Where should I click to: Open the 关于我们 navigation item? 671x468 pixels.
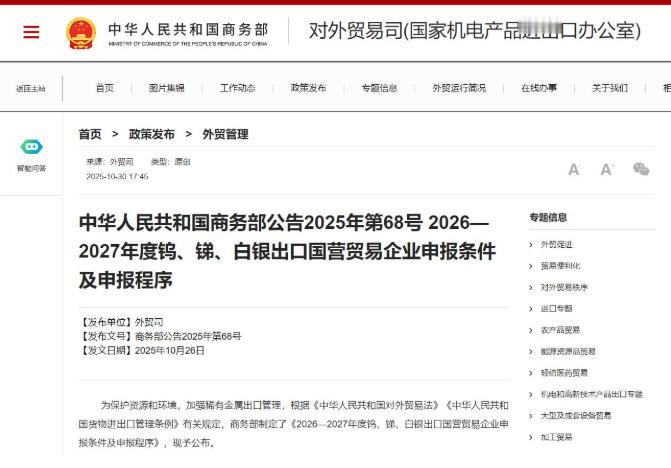tap(610, 88)
